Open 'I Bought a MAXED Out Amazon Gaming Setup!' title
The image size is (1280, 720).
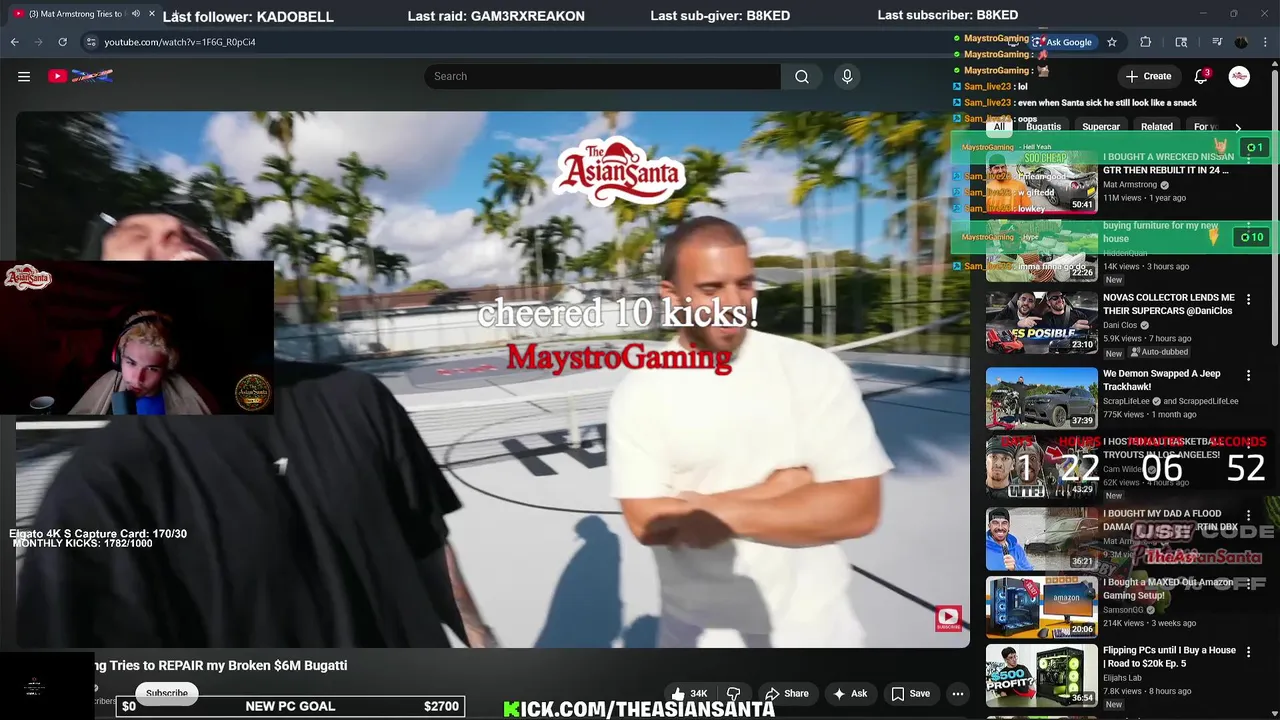(x=1168, y=589)
